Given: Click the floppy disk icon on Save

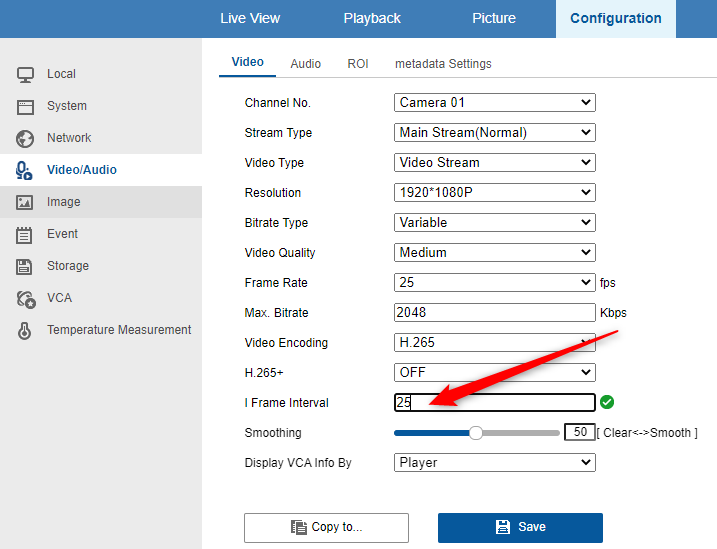Looking at the screenshot, I should click(x=503, y=527).
